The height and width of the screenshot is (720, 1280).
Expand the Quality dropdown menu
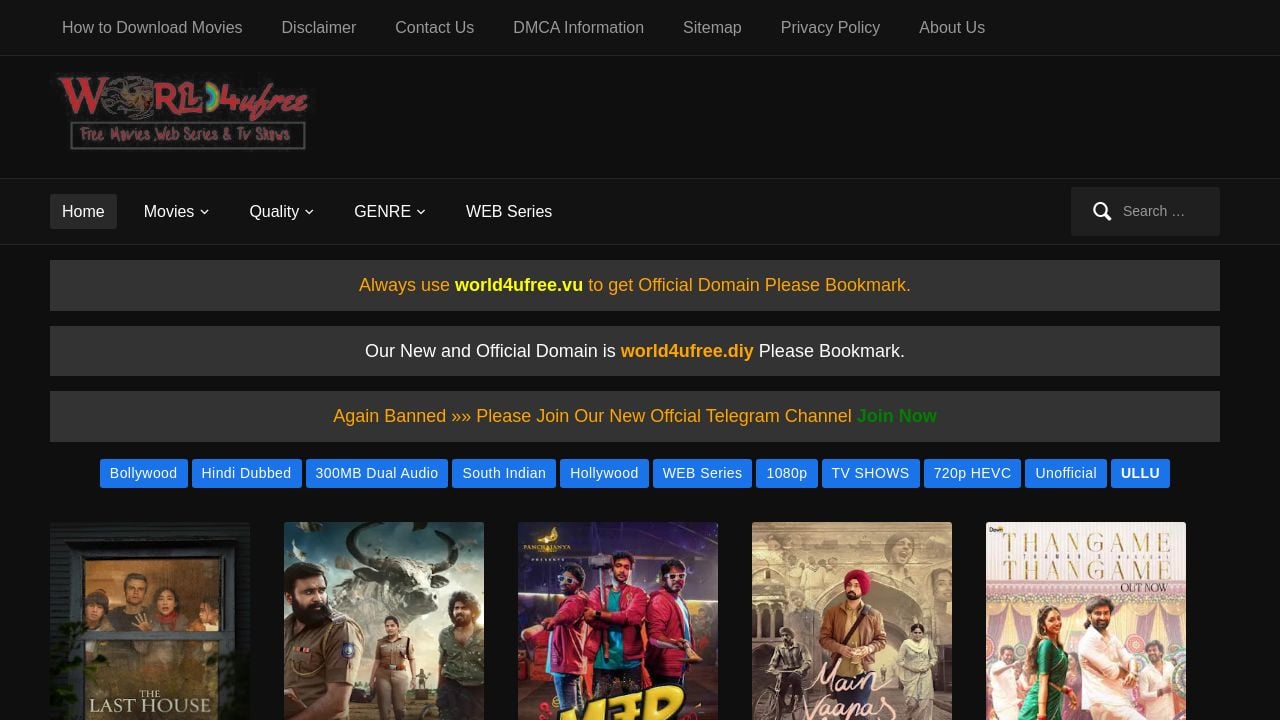(x=282, y=211)
